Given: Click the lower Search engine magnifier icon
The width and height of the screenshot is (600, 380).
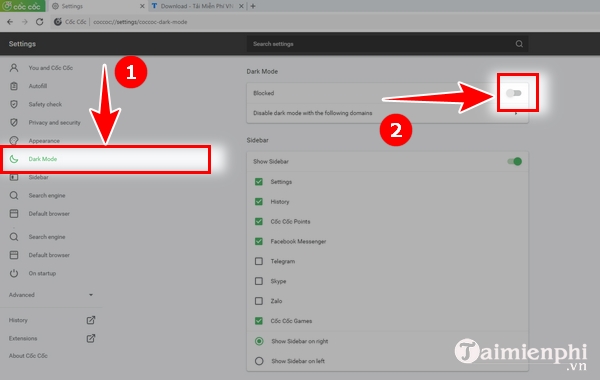Looking at the screenshot, I should 14,237.
